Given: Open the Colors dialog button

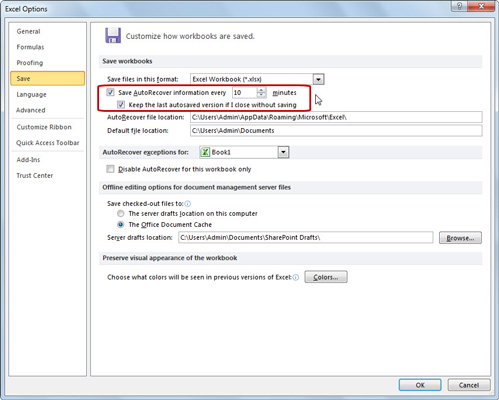Looking at the screenshot, I should (326, 277).
